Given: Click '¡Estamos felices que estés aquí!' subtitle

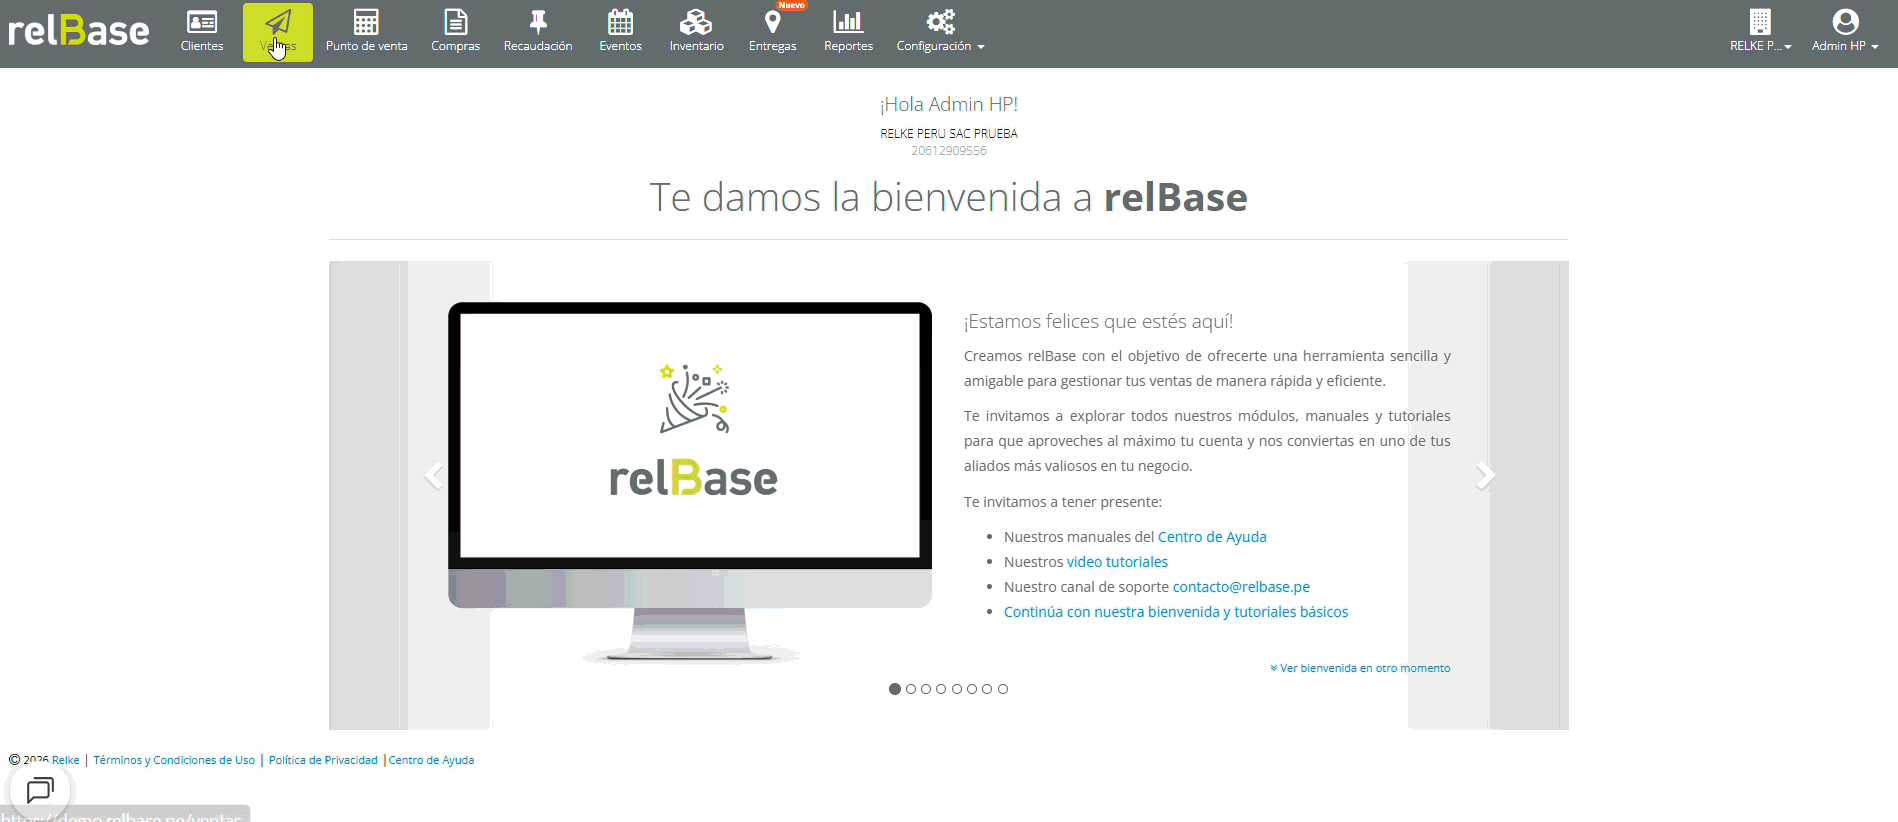Looking at the screenshot, I should (x=1098, y=321).
